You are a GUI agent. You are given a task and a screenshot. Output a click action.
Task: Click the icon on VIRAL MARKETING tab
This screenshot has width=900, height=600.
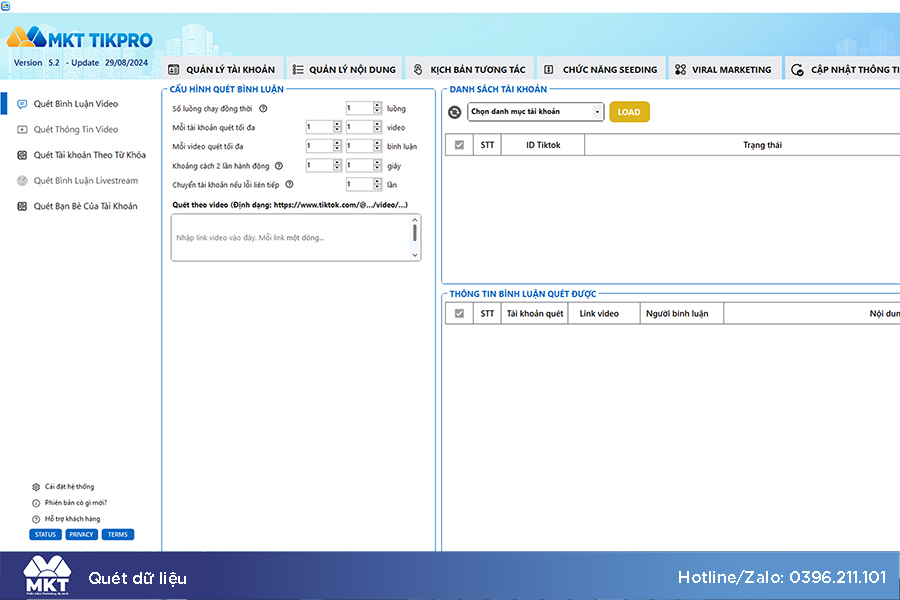coord(680,69)
